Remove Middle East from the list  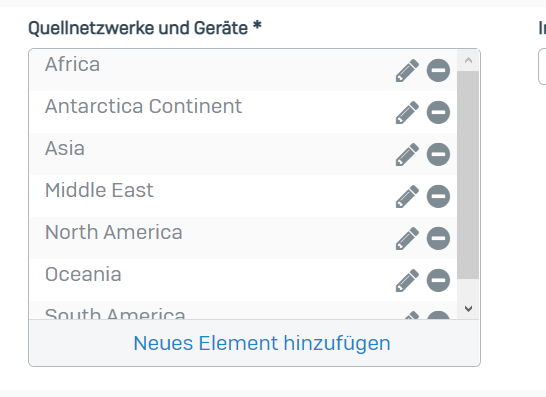[x=438, y=196]
